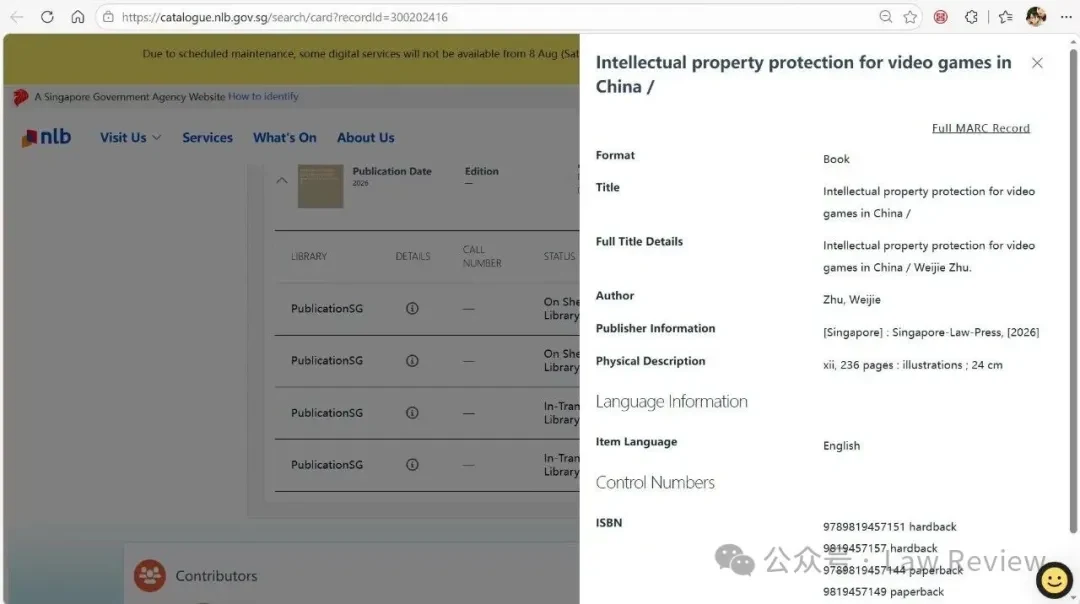Screen dimensions: 1080x604
Task: Click the Control Numbers heading
Action: 655,483
